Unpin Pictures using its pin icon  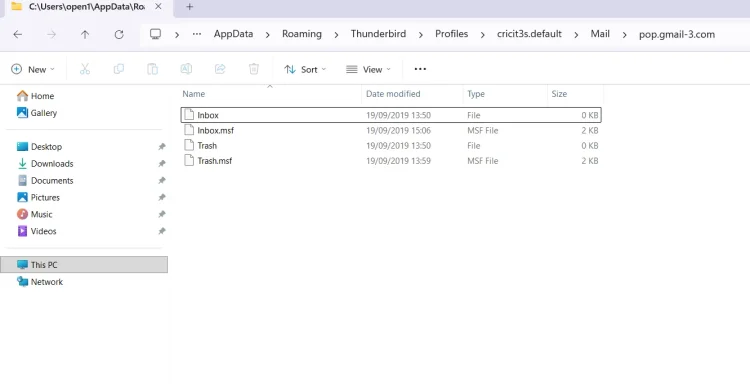162,197
